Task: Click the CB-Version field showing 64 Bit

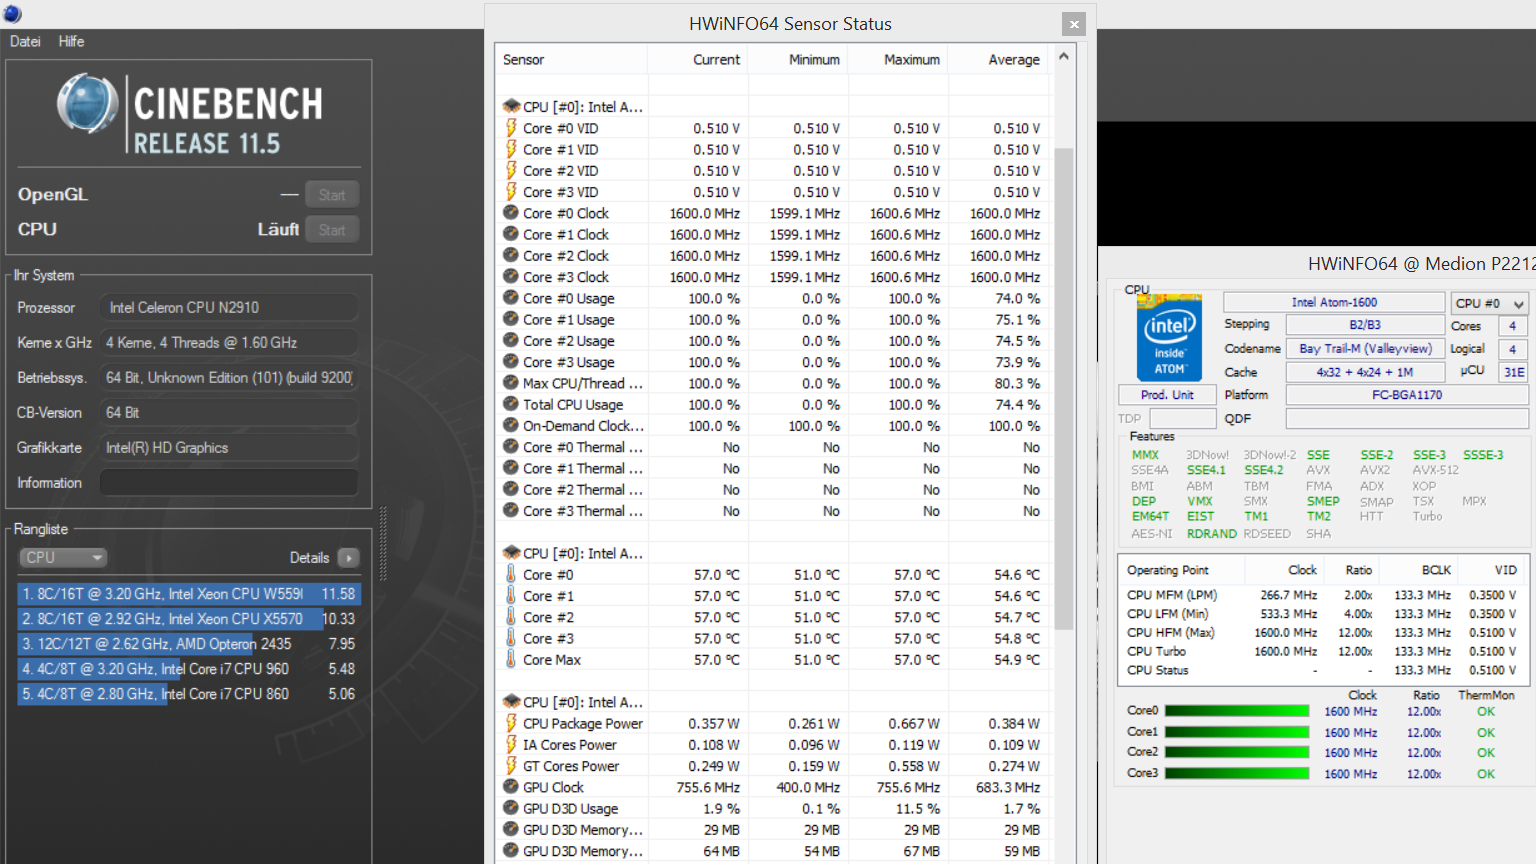Action: pos(229,412)
